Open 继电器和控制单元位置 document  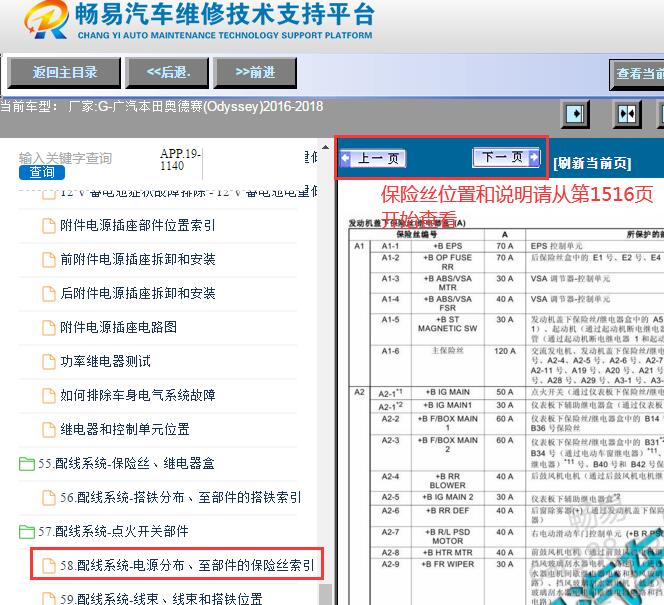point(124,429)
